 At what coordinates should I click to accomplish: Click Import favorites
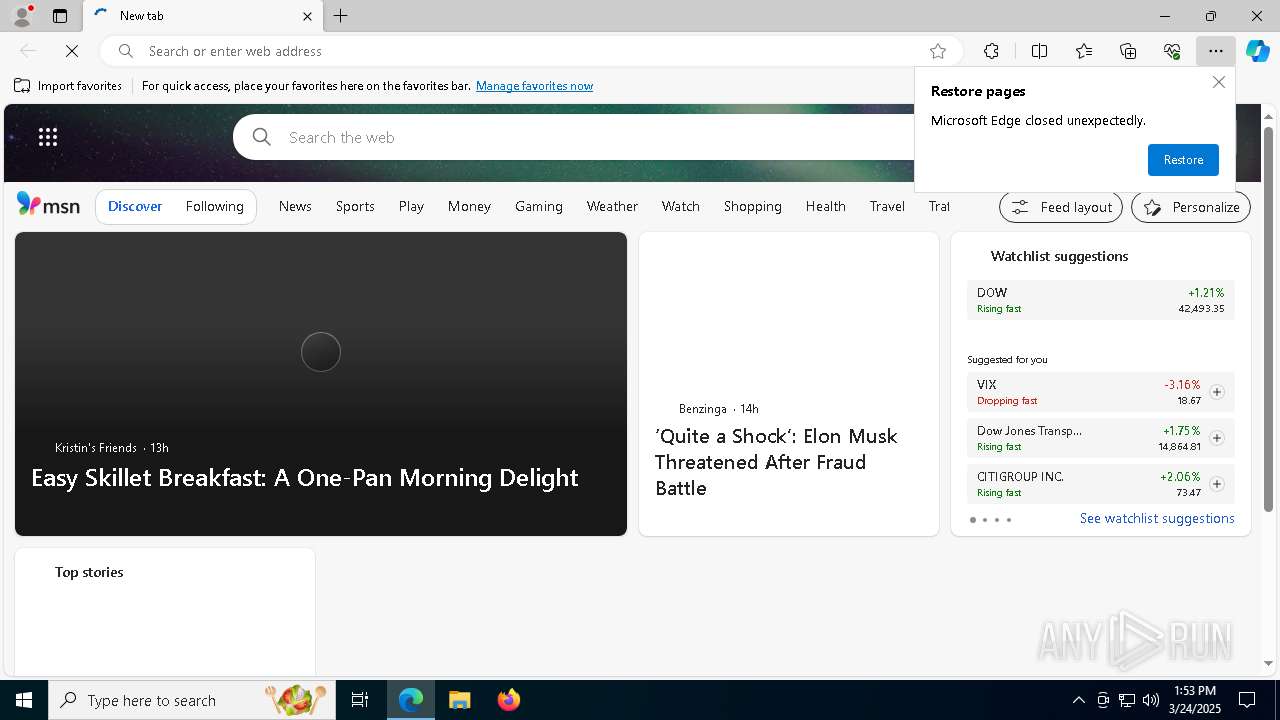(68, 86)
